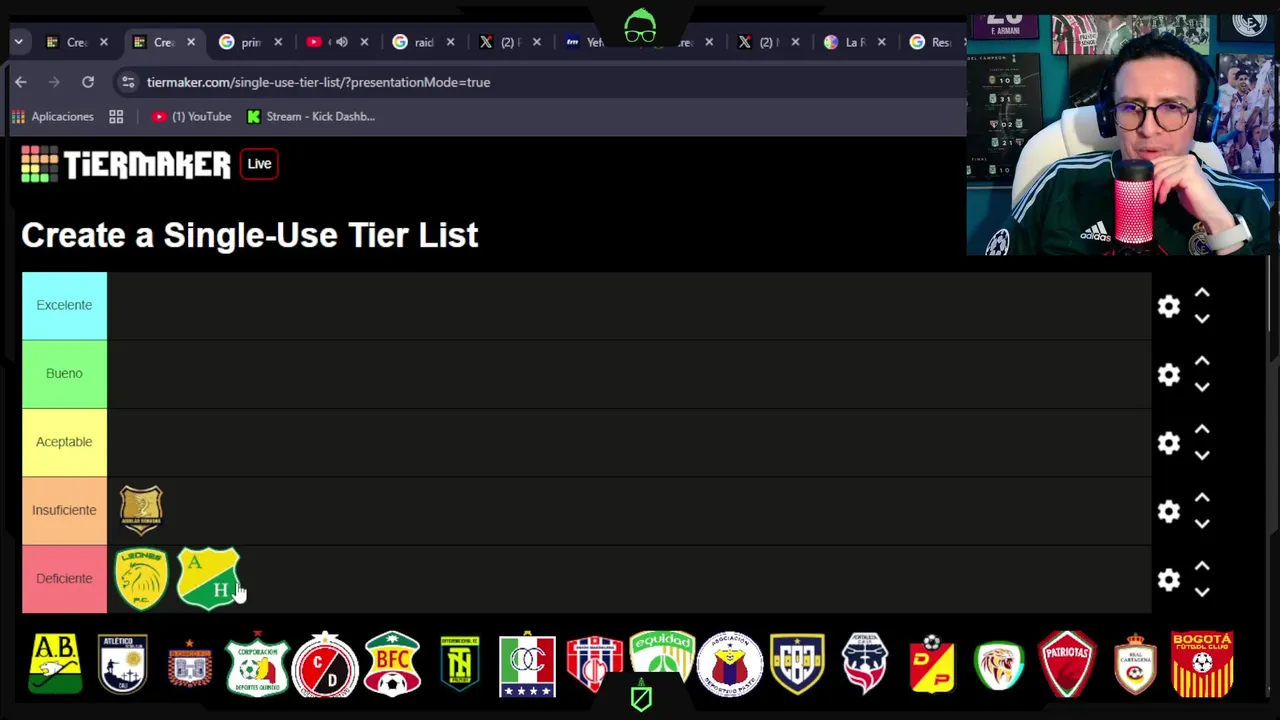Select the Atlético Huila logo in Deficiente
This screenshot has width=1280, height=720.
[208, 578]
